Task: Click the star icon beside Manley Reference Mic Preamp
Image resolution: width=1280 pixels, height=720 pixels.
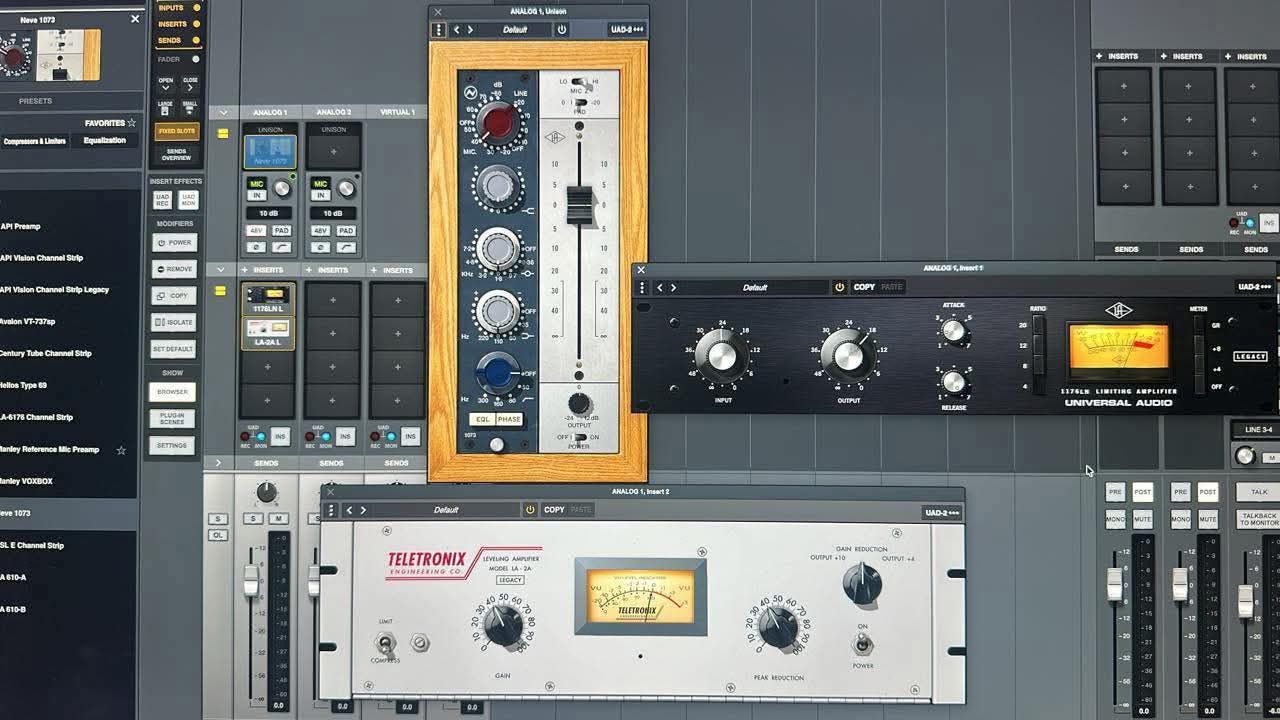Action: point(121,450)
